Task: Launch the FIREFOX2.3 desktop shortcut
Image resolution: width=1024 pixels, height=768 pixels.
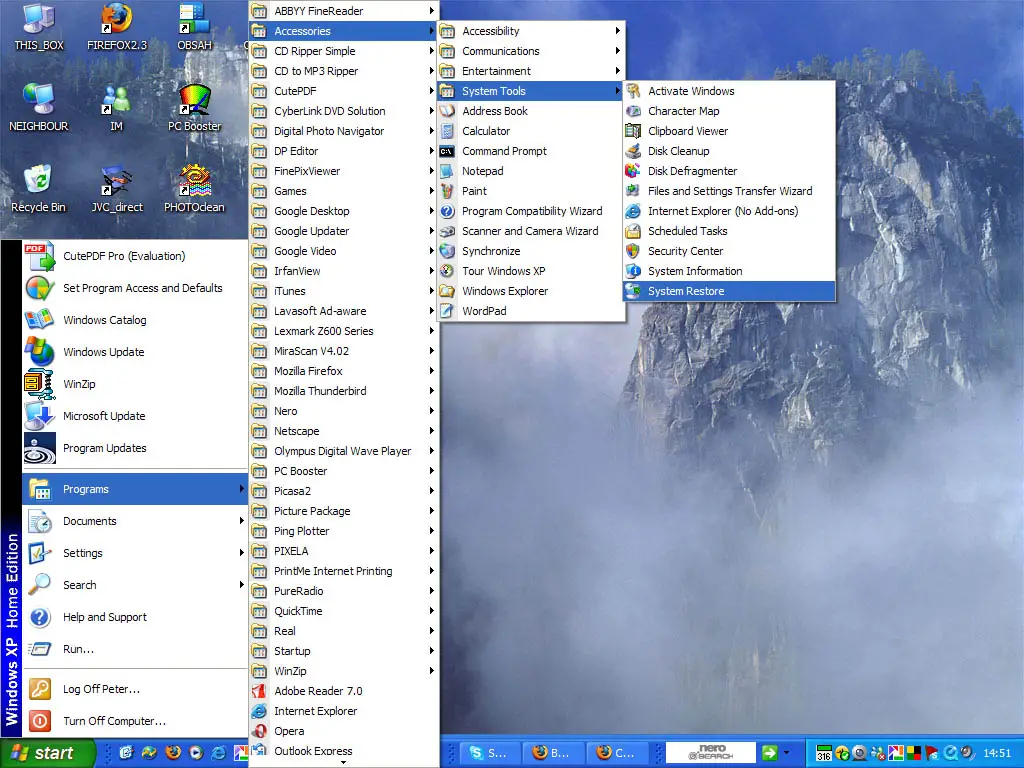Action: click(x=117, y=27)
